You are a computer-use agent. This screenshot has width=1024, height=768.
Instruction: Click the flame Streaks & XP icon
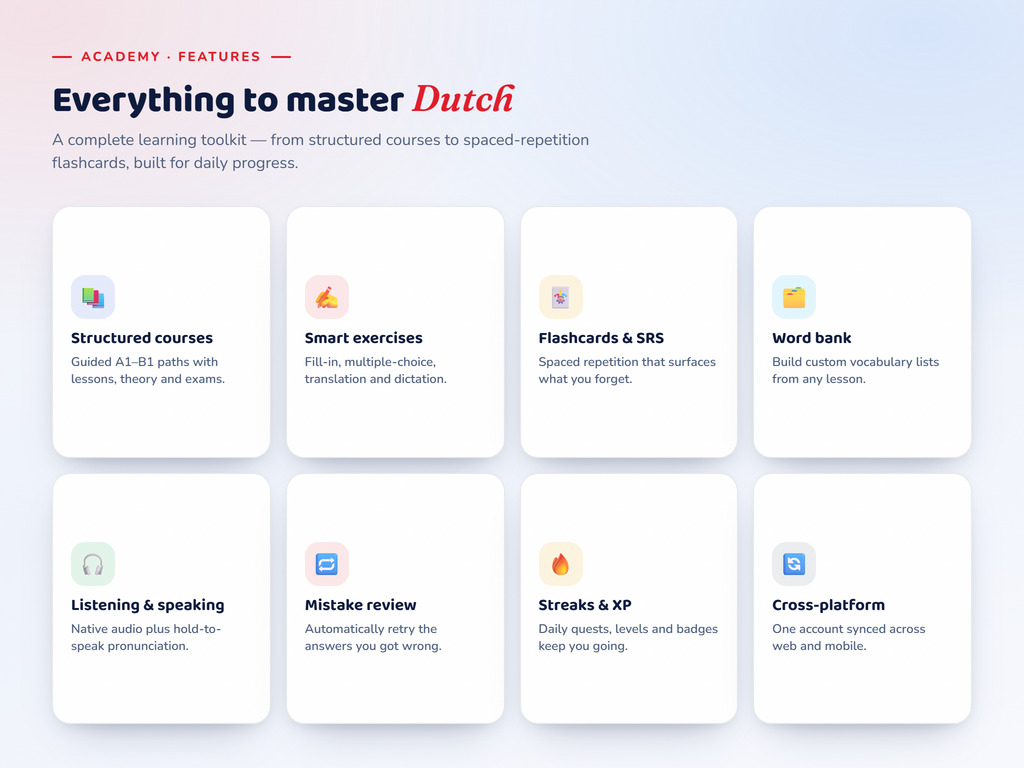tap(560, 564)
